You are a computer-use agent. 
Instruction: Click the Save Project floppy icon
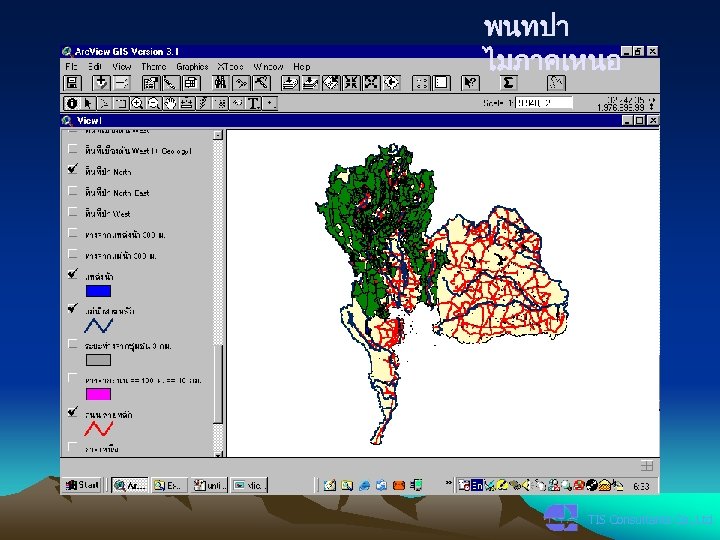pyautogui.click(x=72, y=83)
